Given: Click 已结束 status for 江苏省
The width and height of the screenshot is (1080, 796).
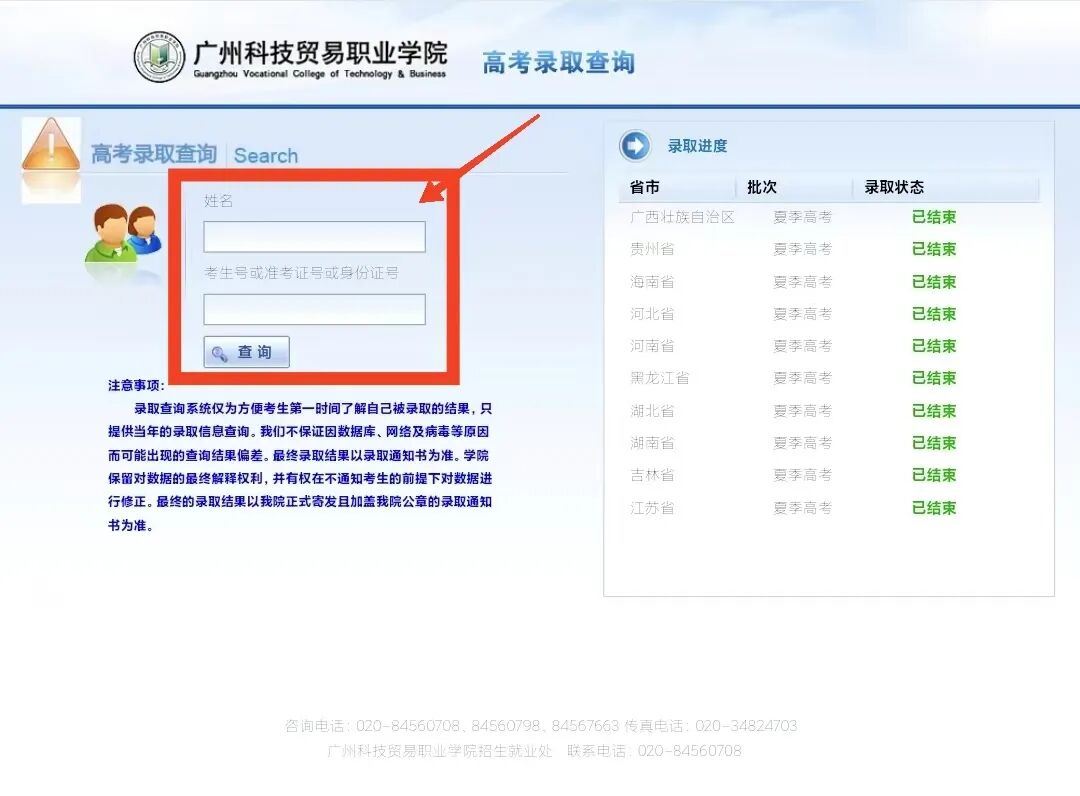Looking at the screenshot, I should tap(934, 508).
